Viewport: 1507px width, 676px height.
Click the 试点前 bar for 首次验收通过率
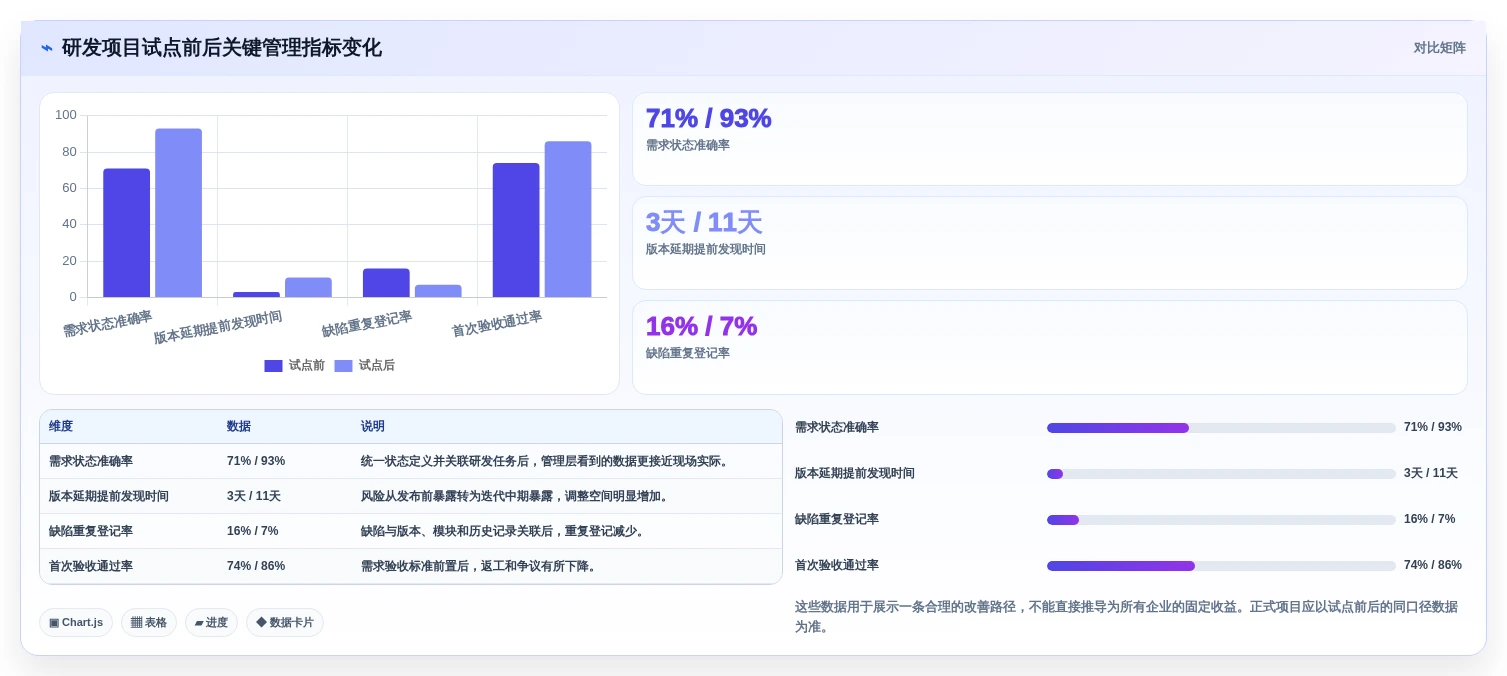click(516, 230)
